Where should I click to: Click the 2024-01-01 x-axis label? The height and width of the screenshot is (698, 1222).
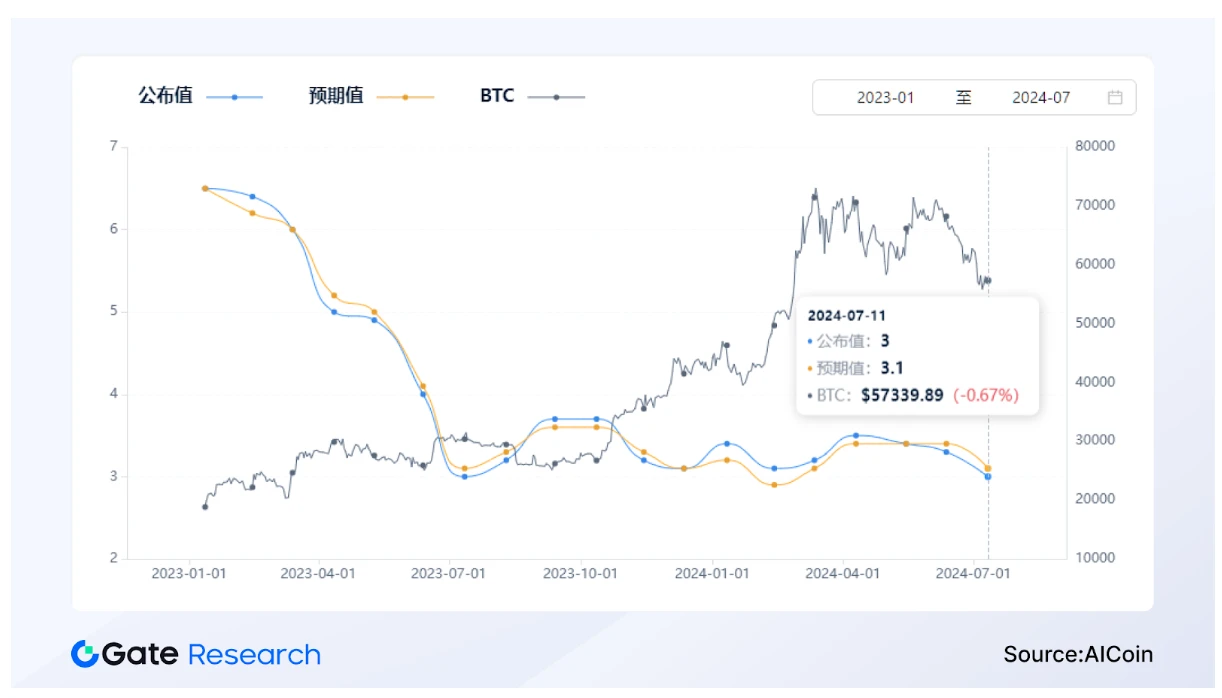[712, 574]
